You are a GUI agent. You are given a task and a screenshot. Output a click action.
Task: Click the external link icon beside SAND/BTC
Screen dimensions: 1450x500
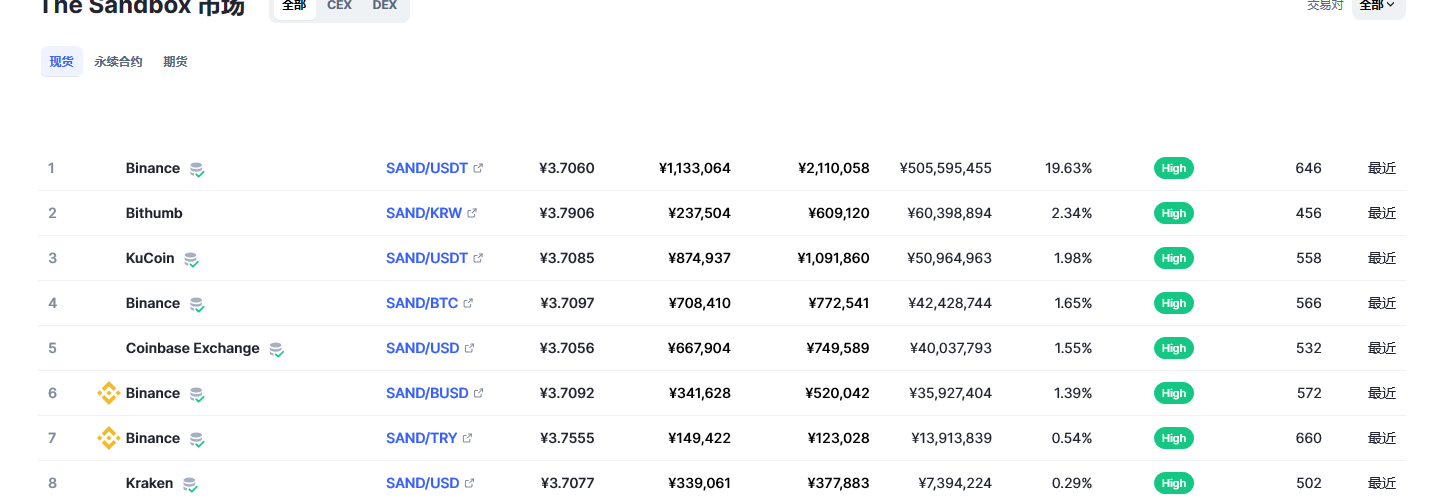(x=468, y=303)
